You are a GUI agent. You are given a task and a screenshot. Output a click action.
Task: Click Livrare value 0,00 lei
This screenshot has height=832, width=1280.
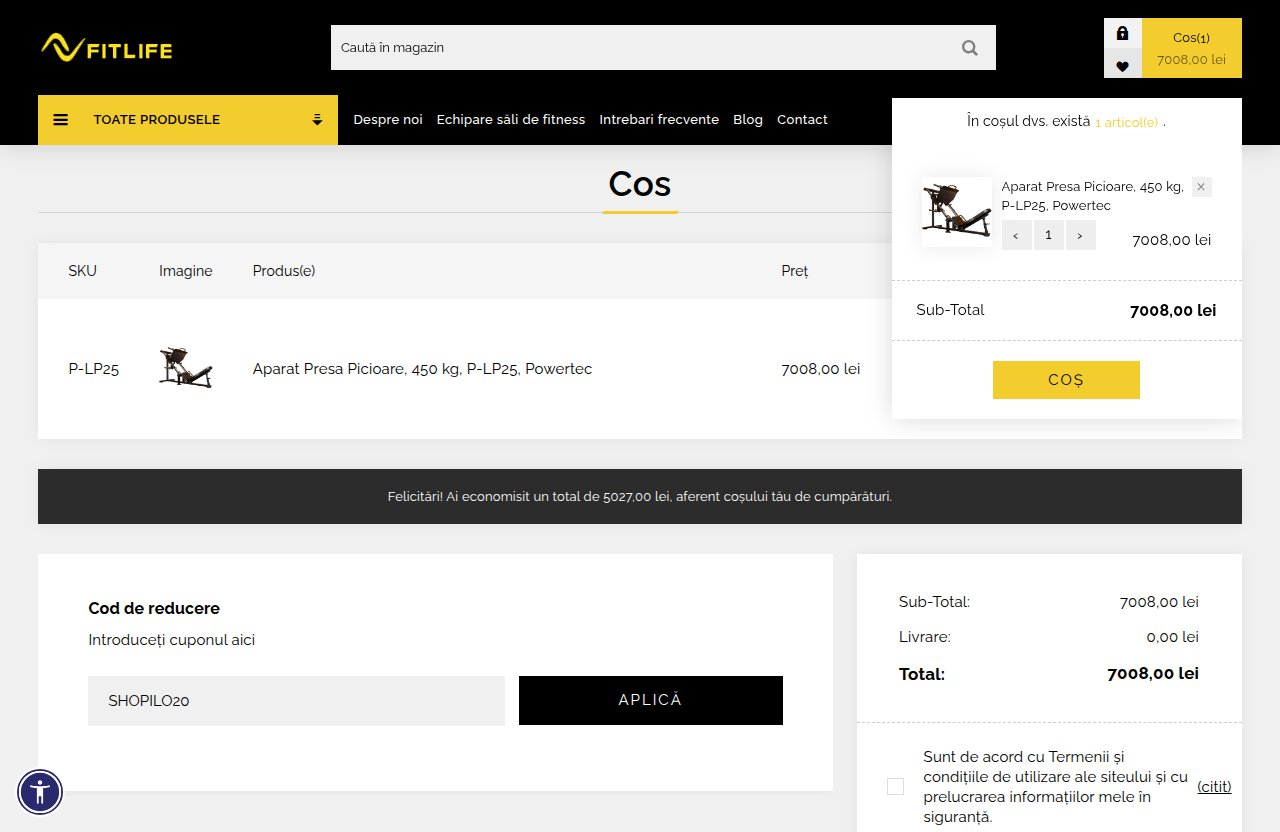(1172, 637)
